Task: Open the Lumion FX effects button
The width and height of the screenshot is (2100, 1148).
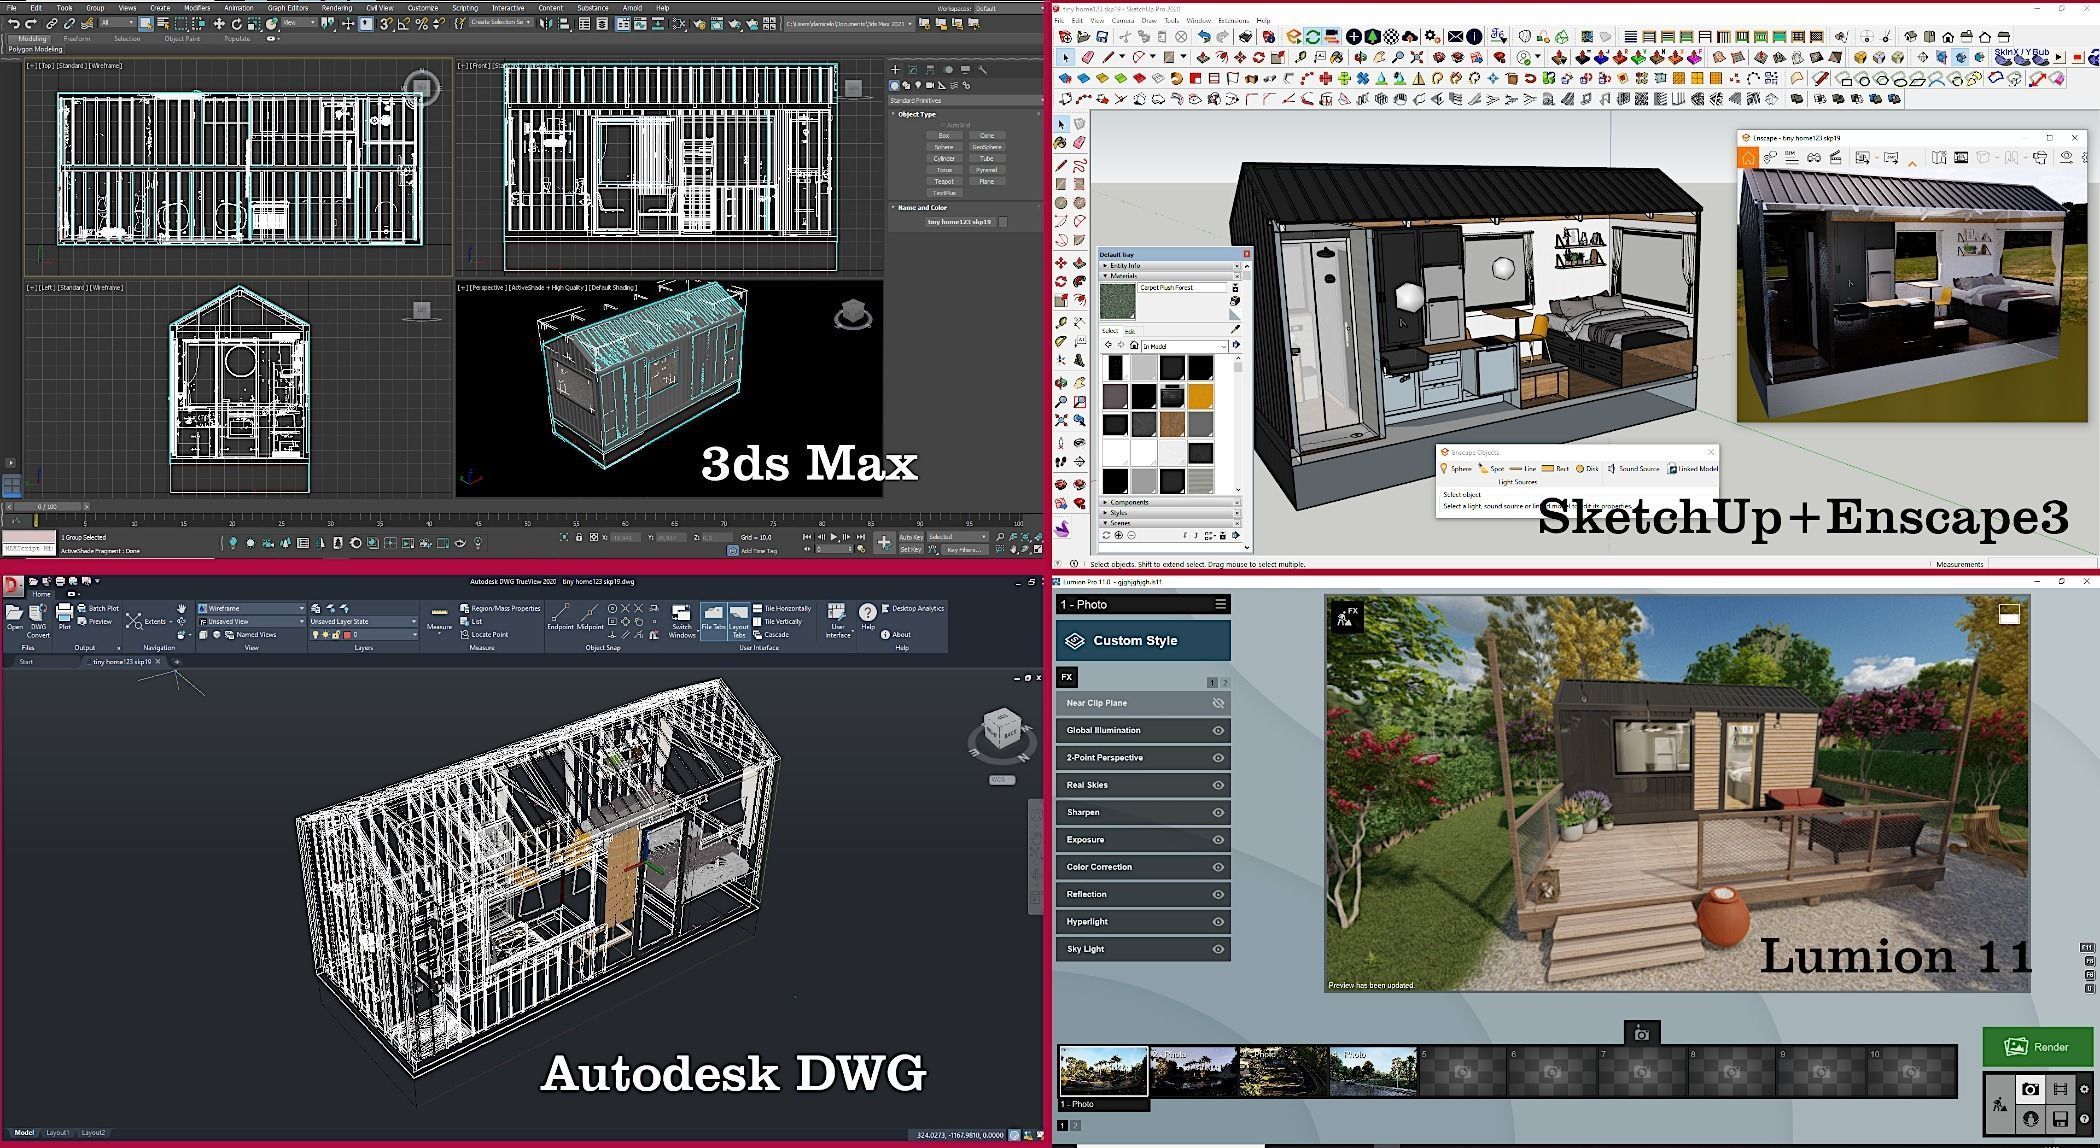Action: pyautogui.click(x=1067, y=677)
